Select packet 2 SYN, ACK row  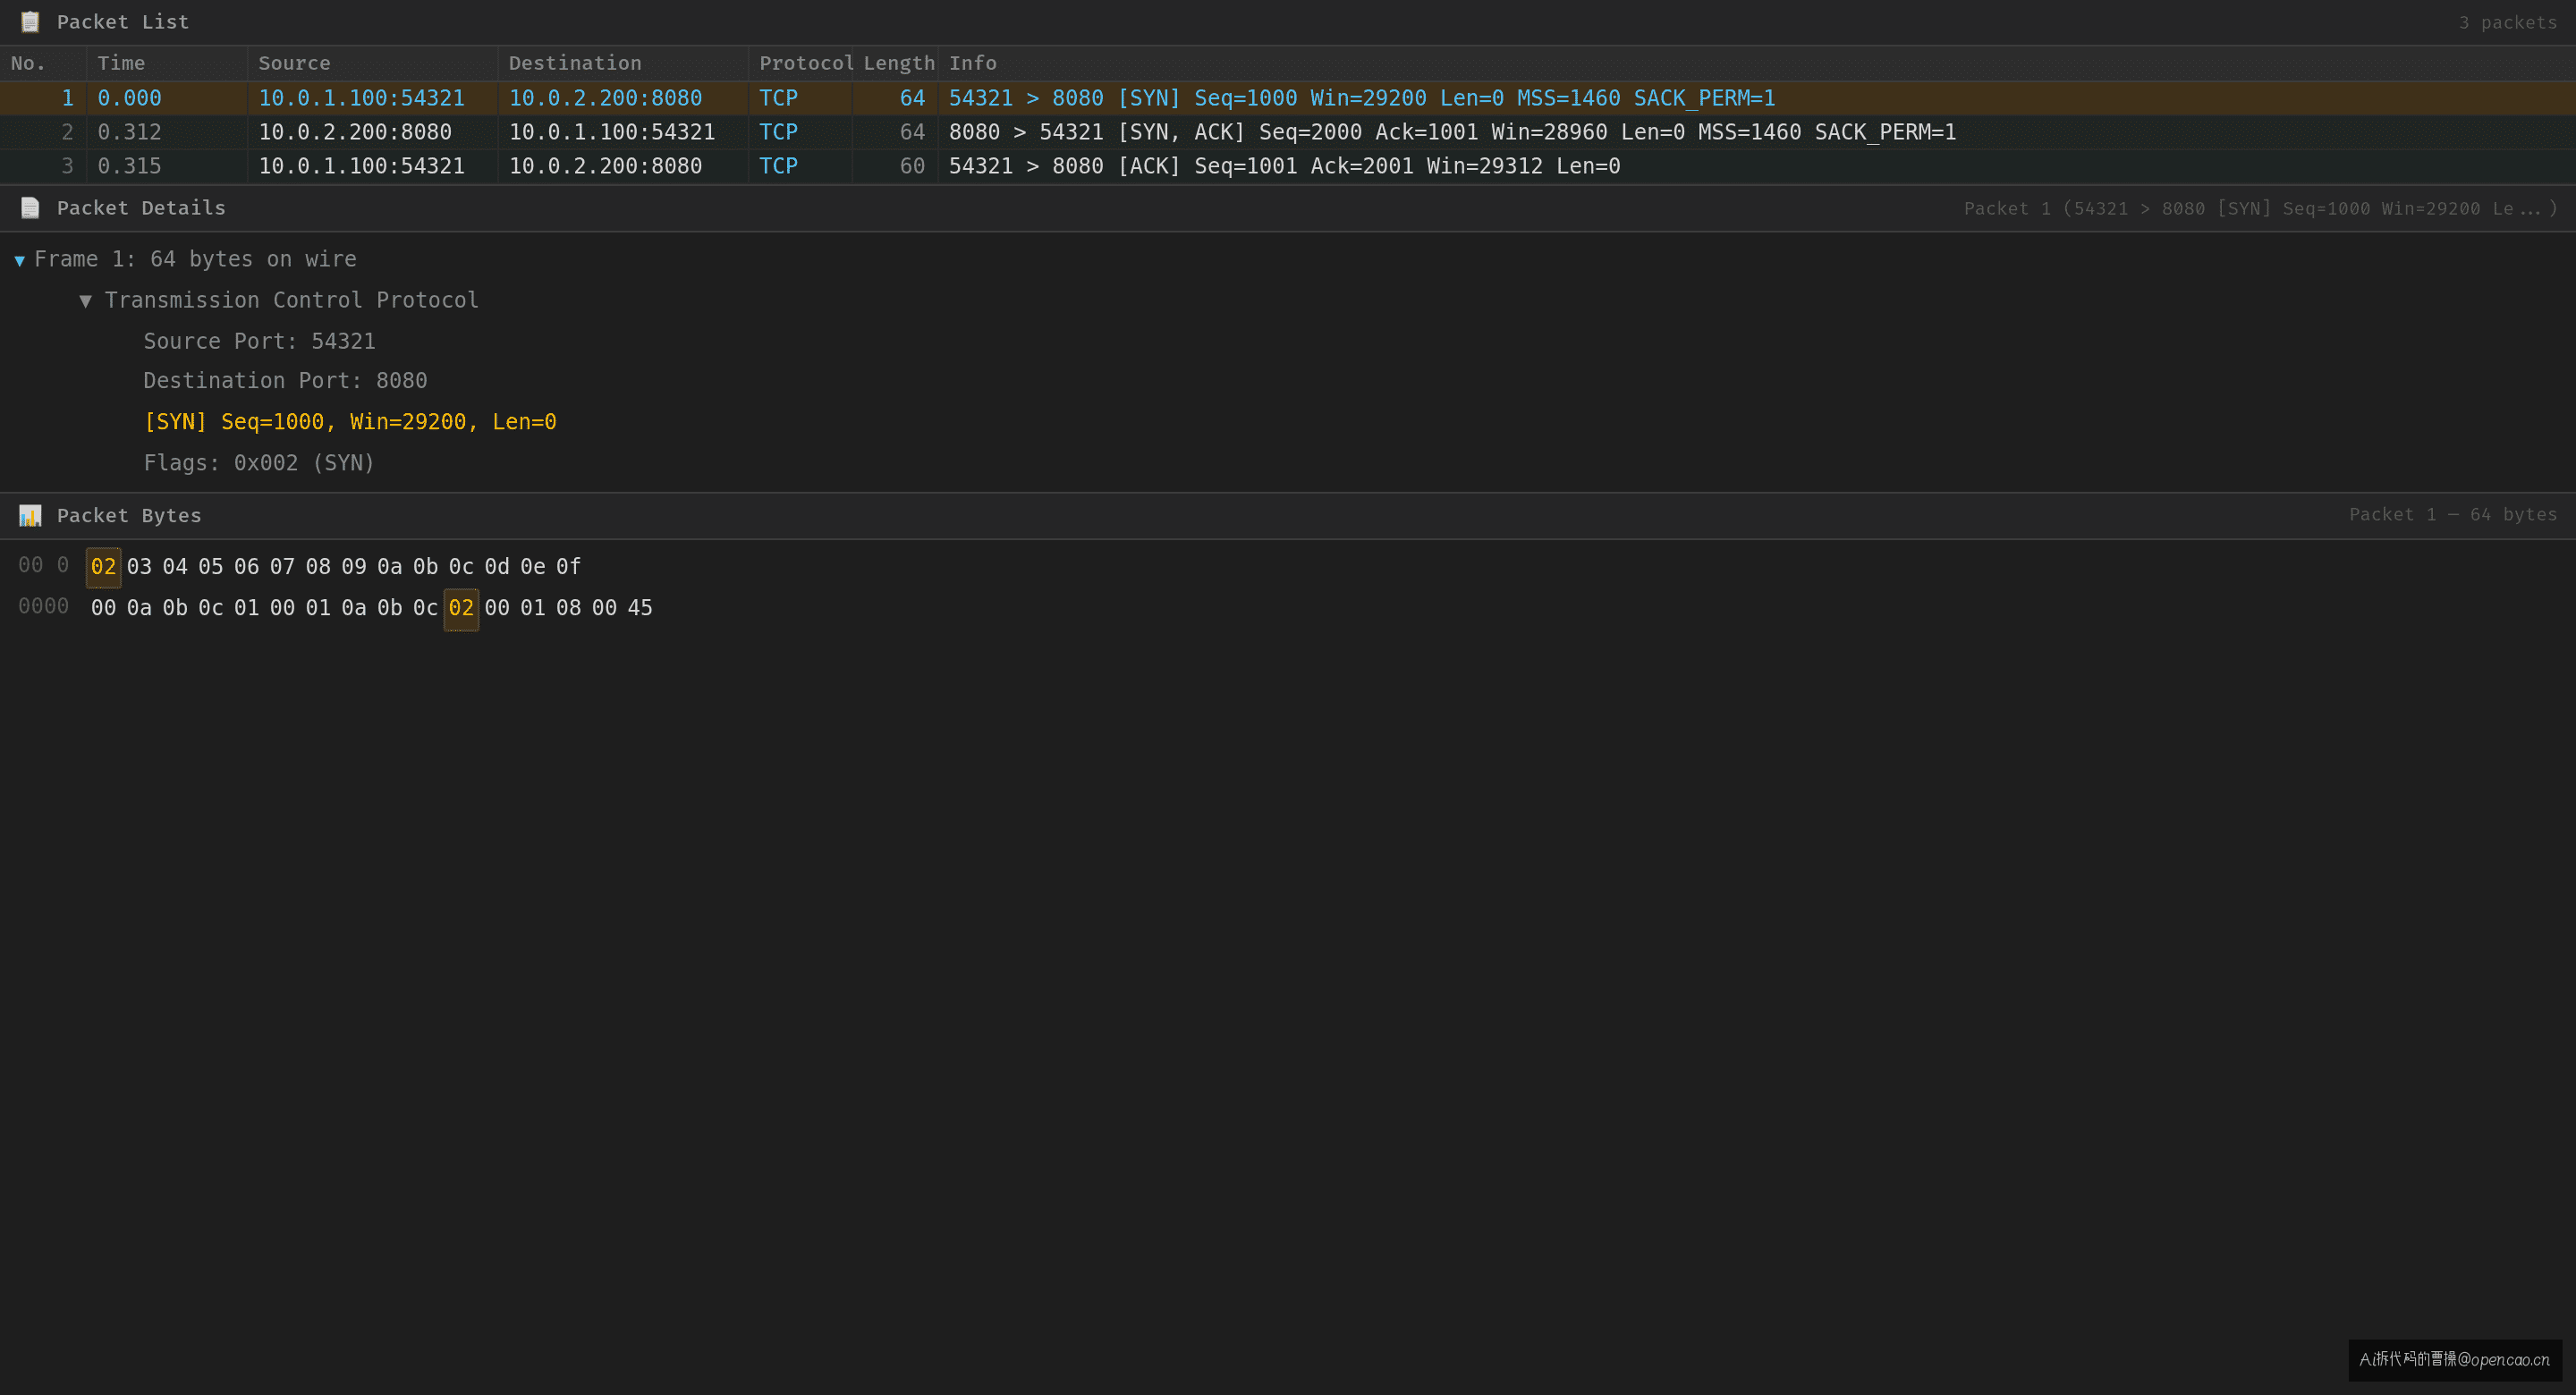click(x=1288, y=132)
